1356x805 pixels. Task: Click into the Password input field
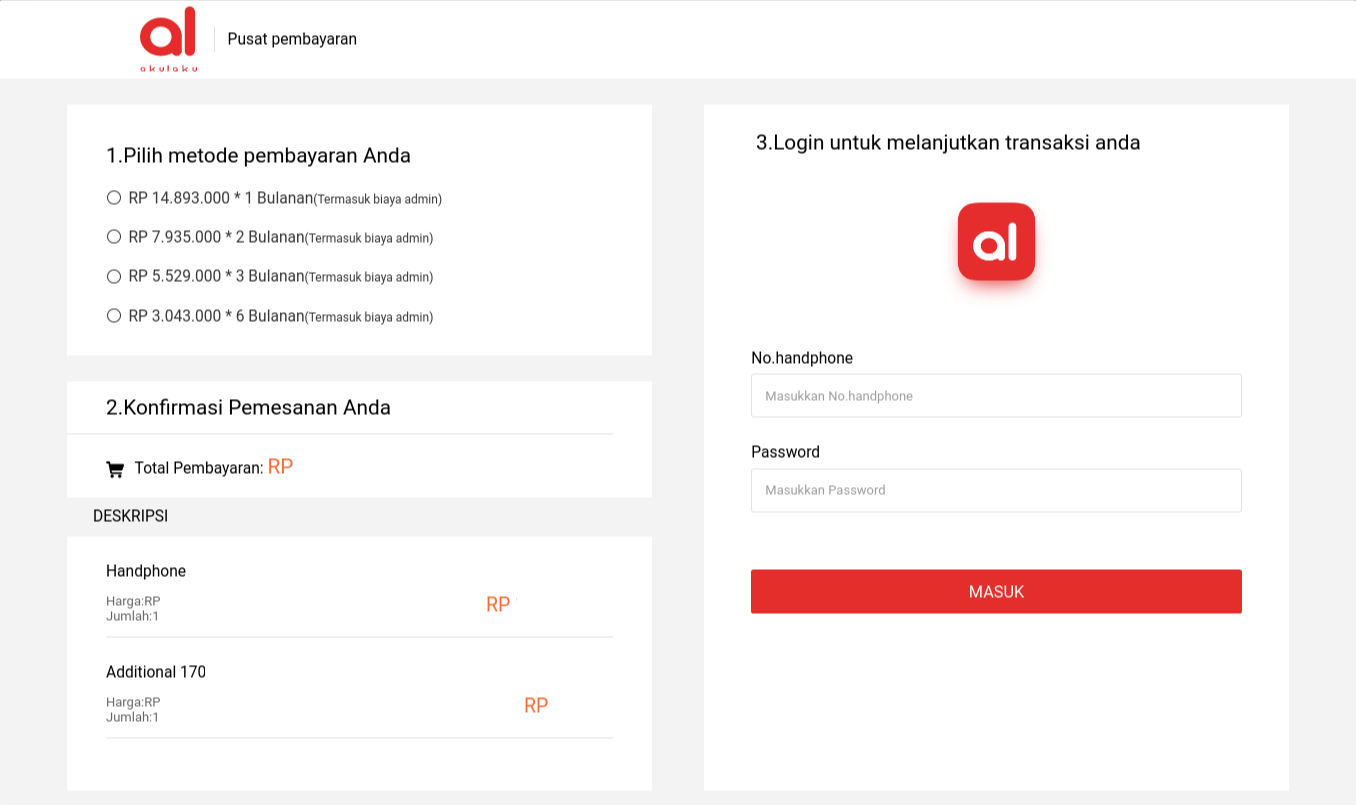pyautogui.click(x=996, y=490)
